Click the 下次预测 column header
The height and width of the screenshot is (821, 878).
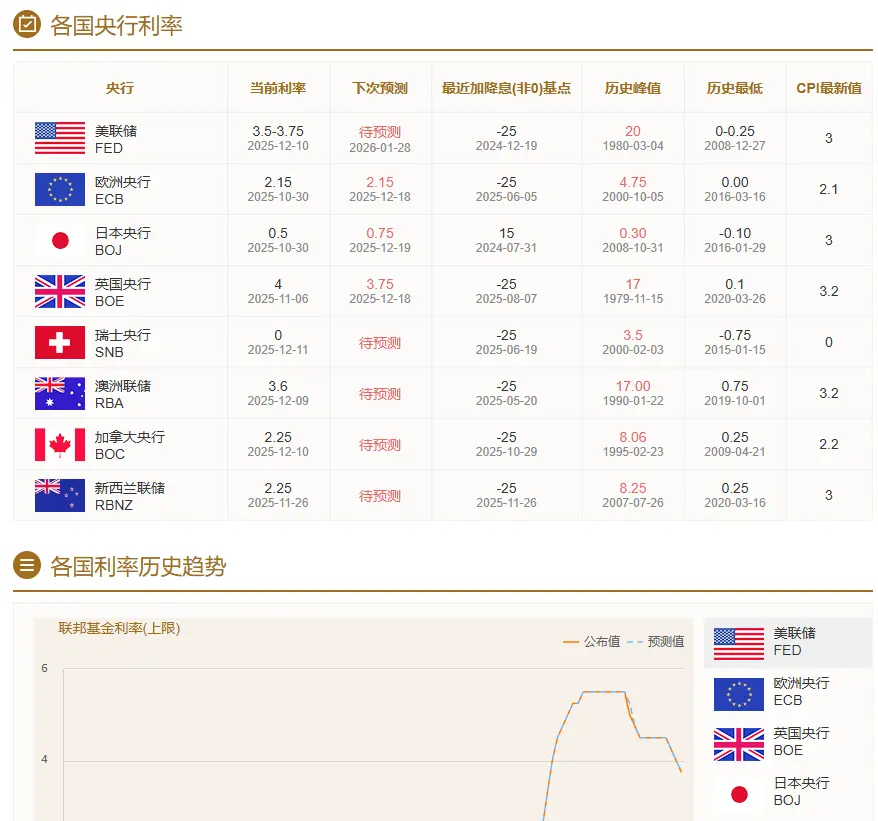pyautogui.click(x=380, y=88)
